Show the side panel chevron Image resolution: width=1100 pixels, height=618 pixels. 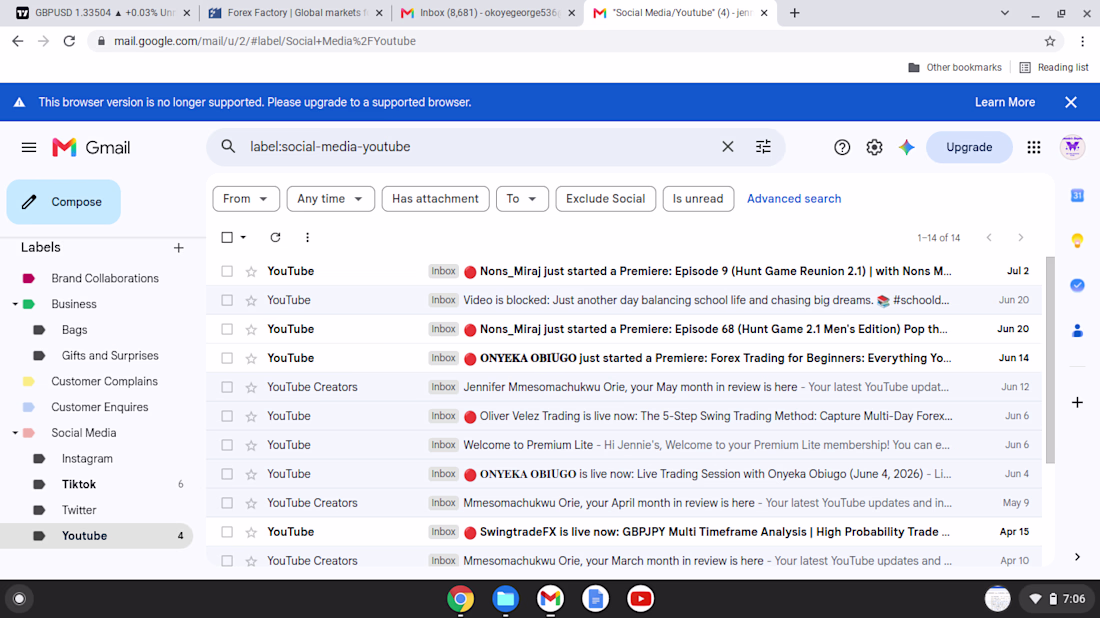click(1077, 557)
